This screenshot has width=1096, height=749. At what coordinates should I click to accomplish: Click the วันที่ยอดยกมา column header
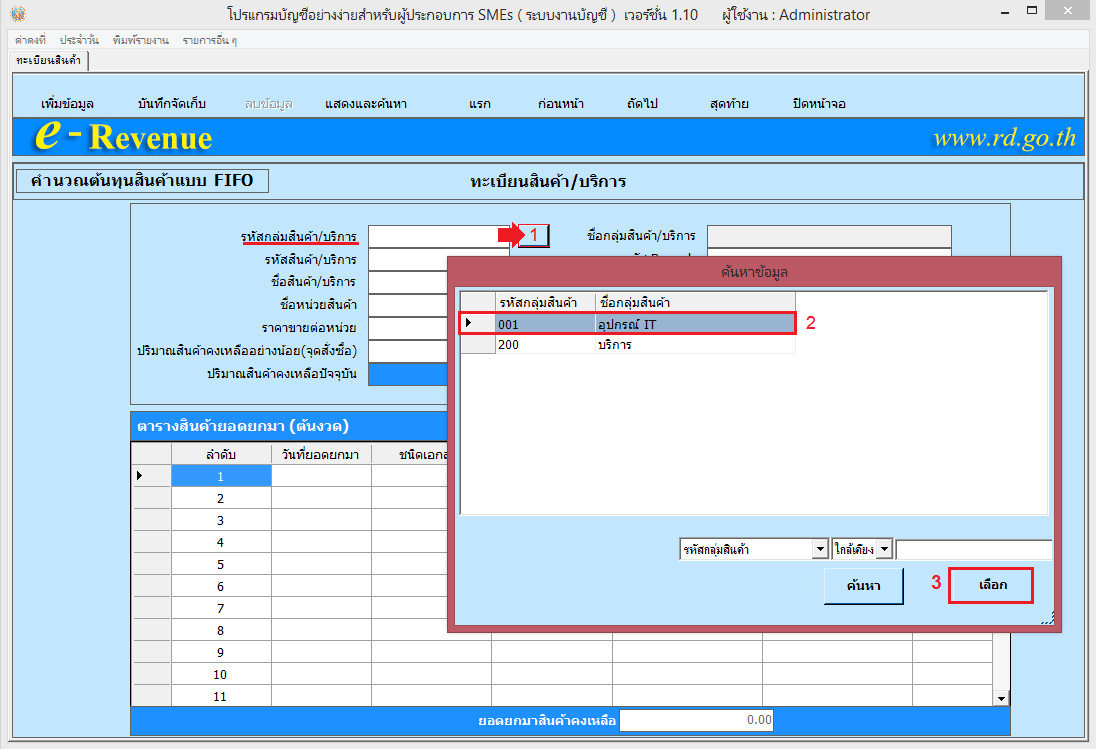tap(321, 454)
